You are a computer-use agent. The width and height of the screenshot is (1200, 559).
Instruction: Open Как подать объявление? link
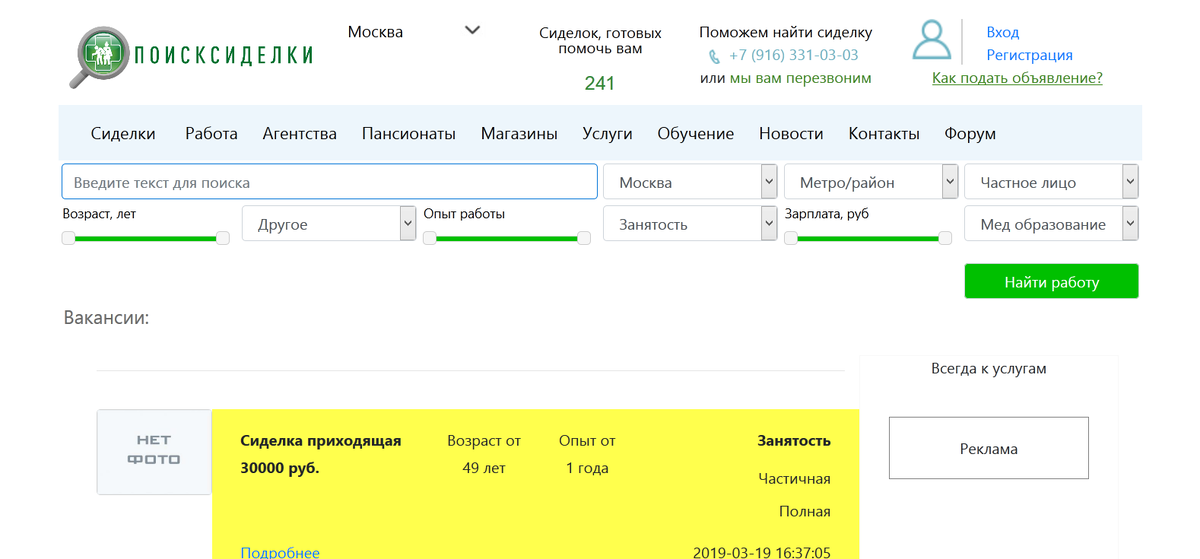[x=1017, y=78]
